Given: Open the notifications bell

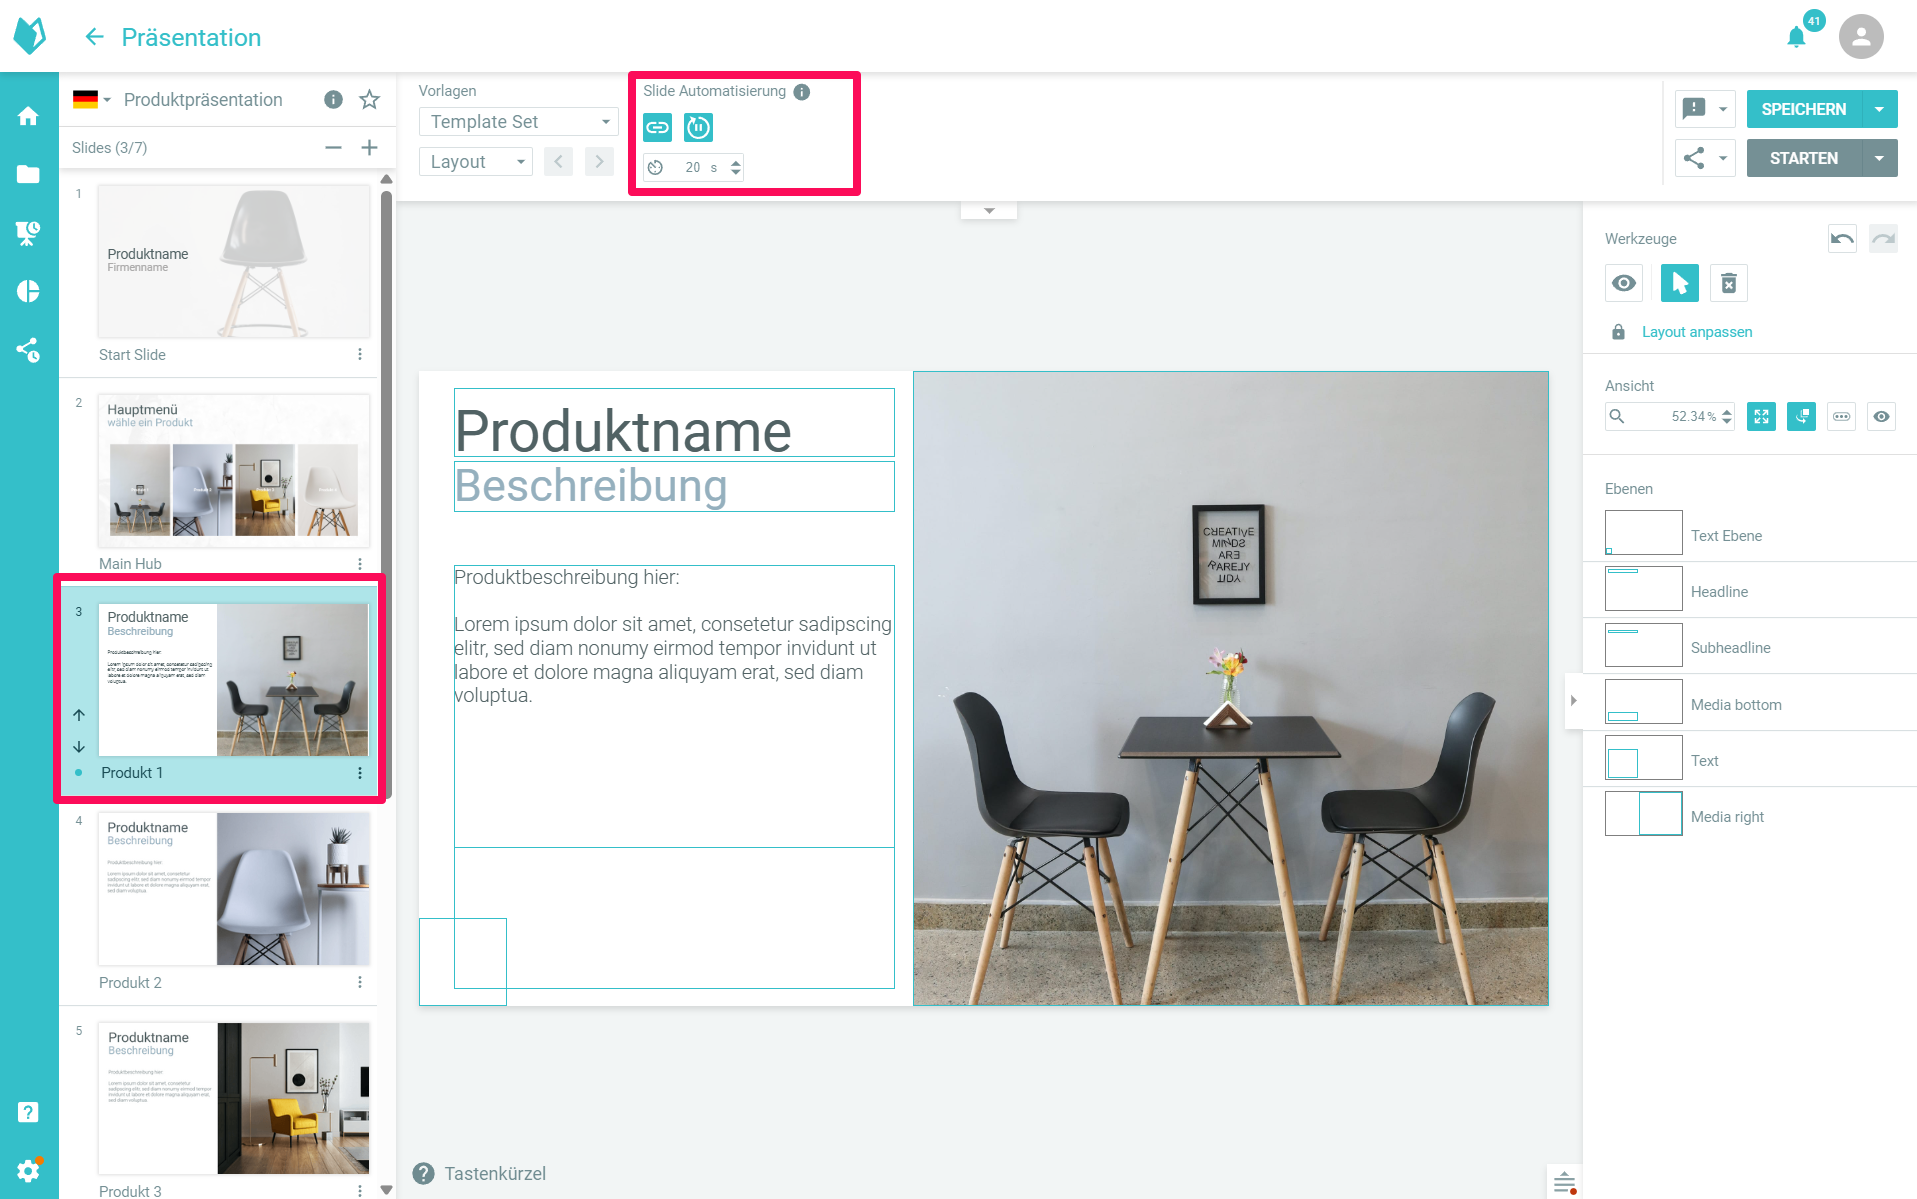Looking at the screenshot, I should click(x=1796, y=38).
